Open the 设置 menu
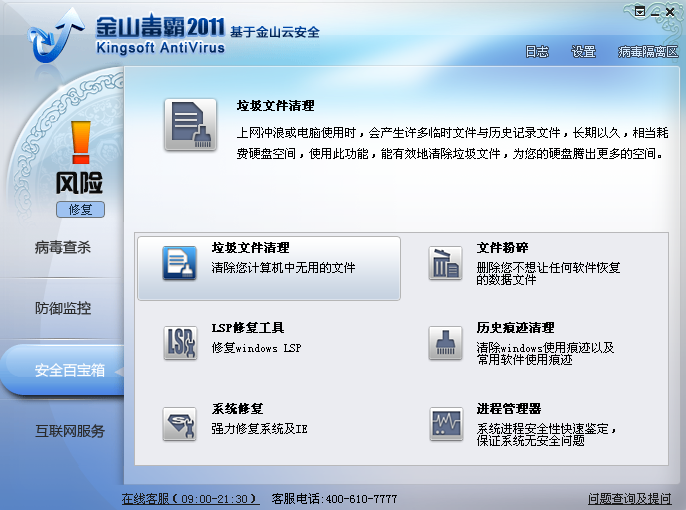This screenshot has height=510, width=686. pyautogui.click(x=583, y=52)
